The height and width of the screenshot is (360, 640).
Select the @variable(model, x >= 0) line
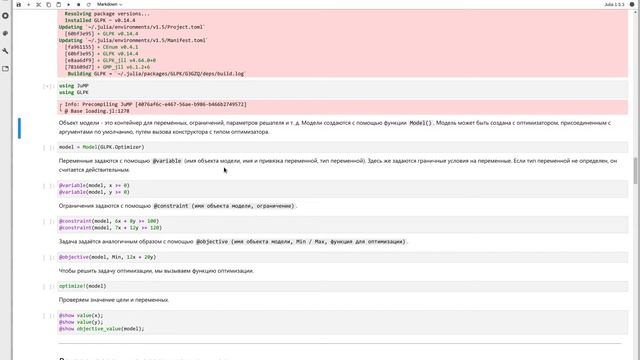[x=94, y=185]
